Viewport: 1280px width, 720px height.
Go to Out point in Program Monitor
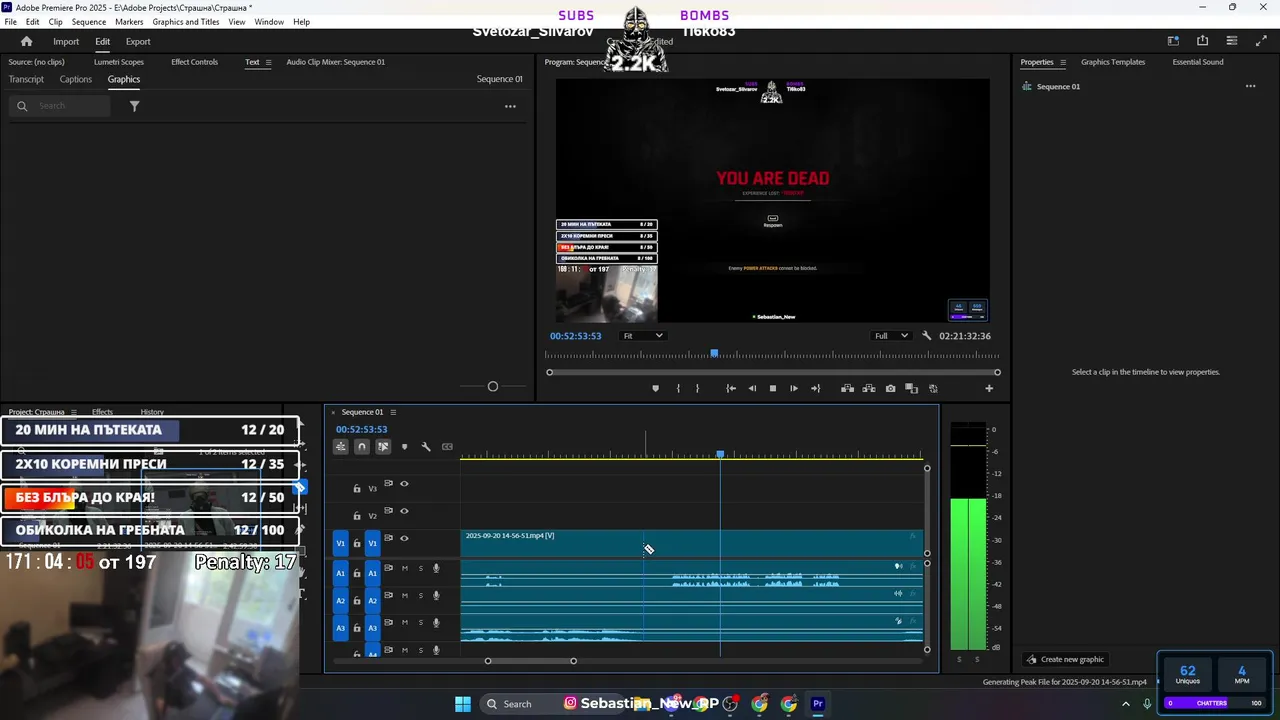point(815,388)
